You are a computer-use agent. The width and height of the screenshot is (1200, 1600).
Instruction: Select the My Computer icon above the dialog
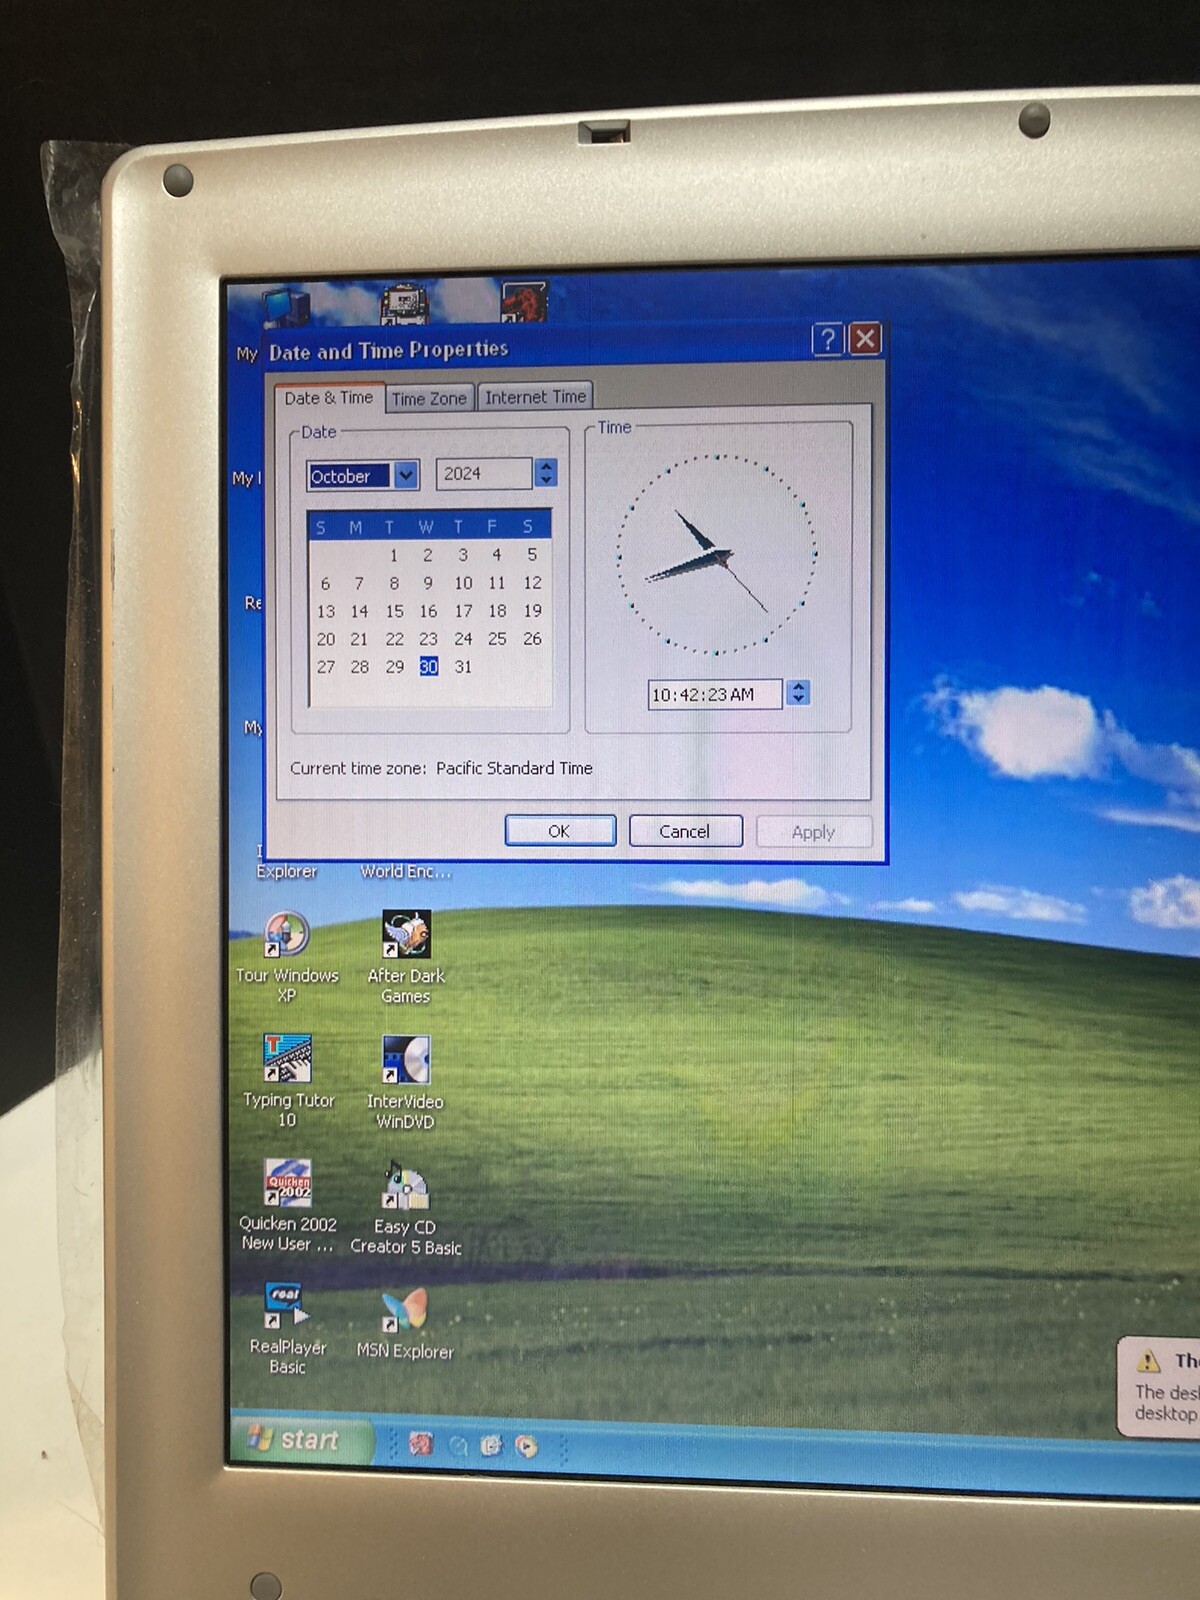(286, 305)
